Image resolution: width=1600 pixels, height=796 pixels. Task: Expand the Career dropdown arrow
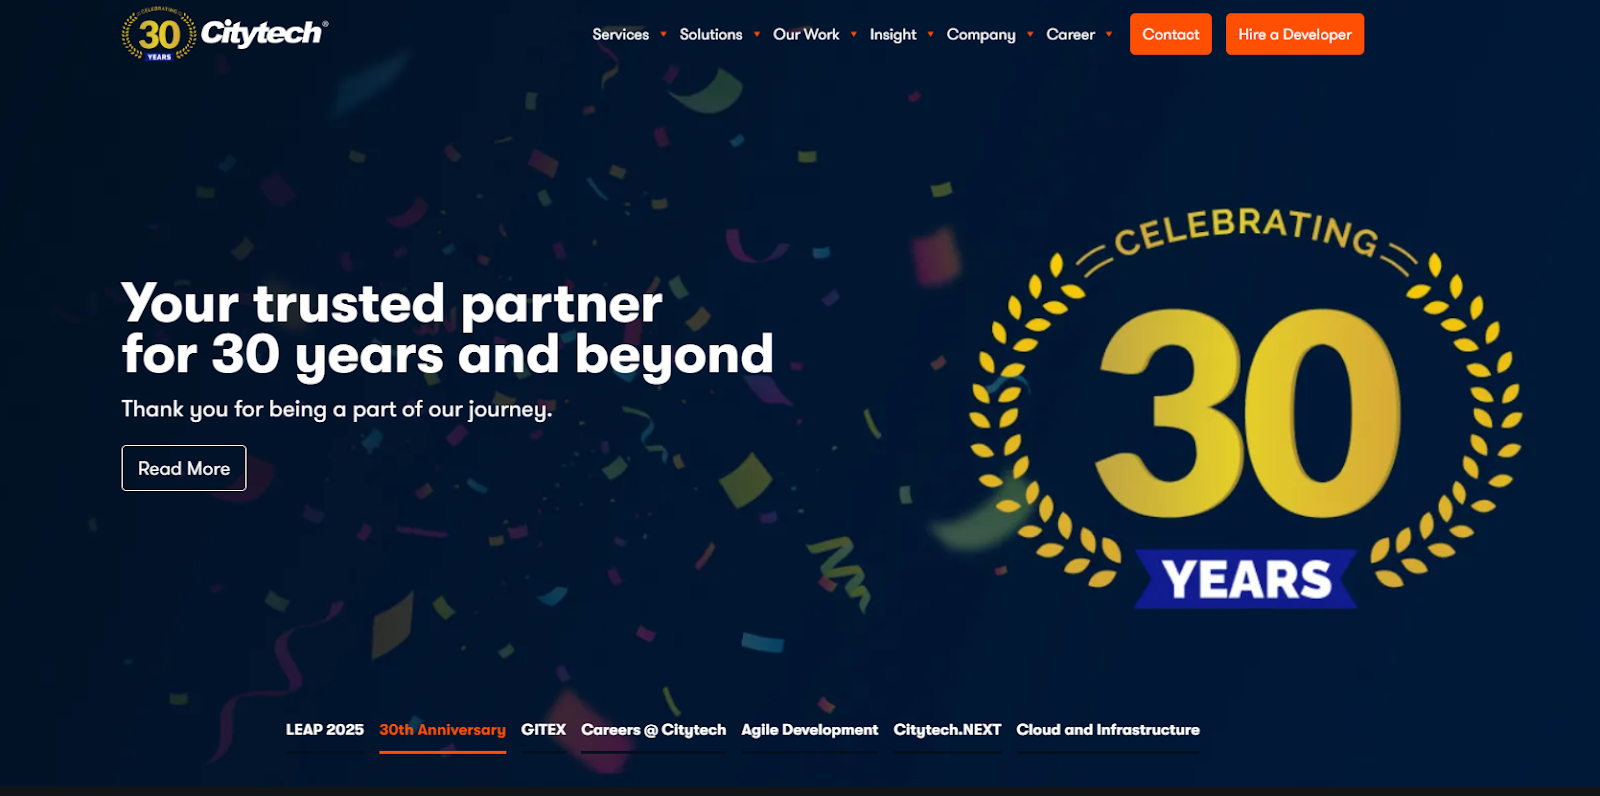[x=1109, y=34]
